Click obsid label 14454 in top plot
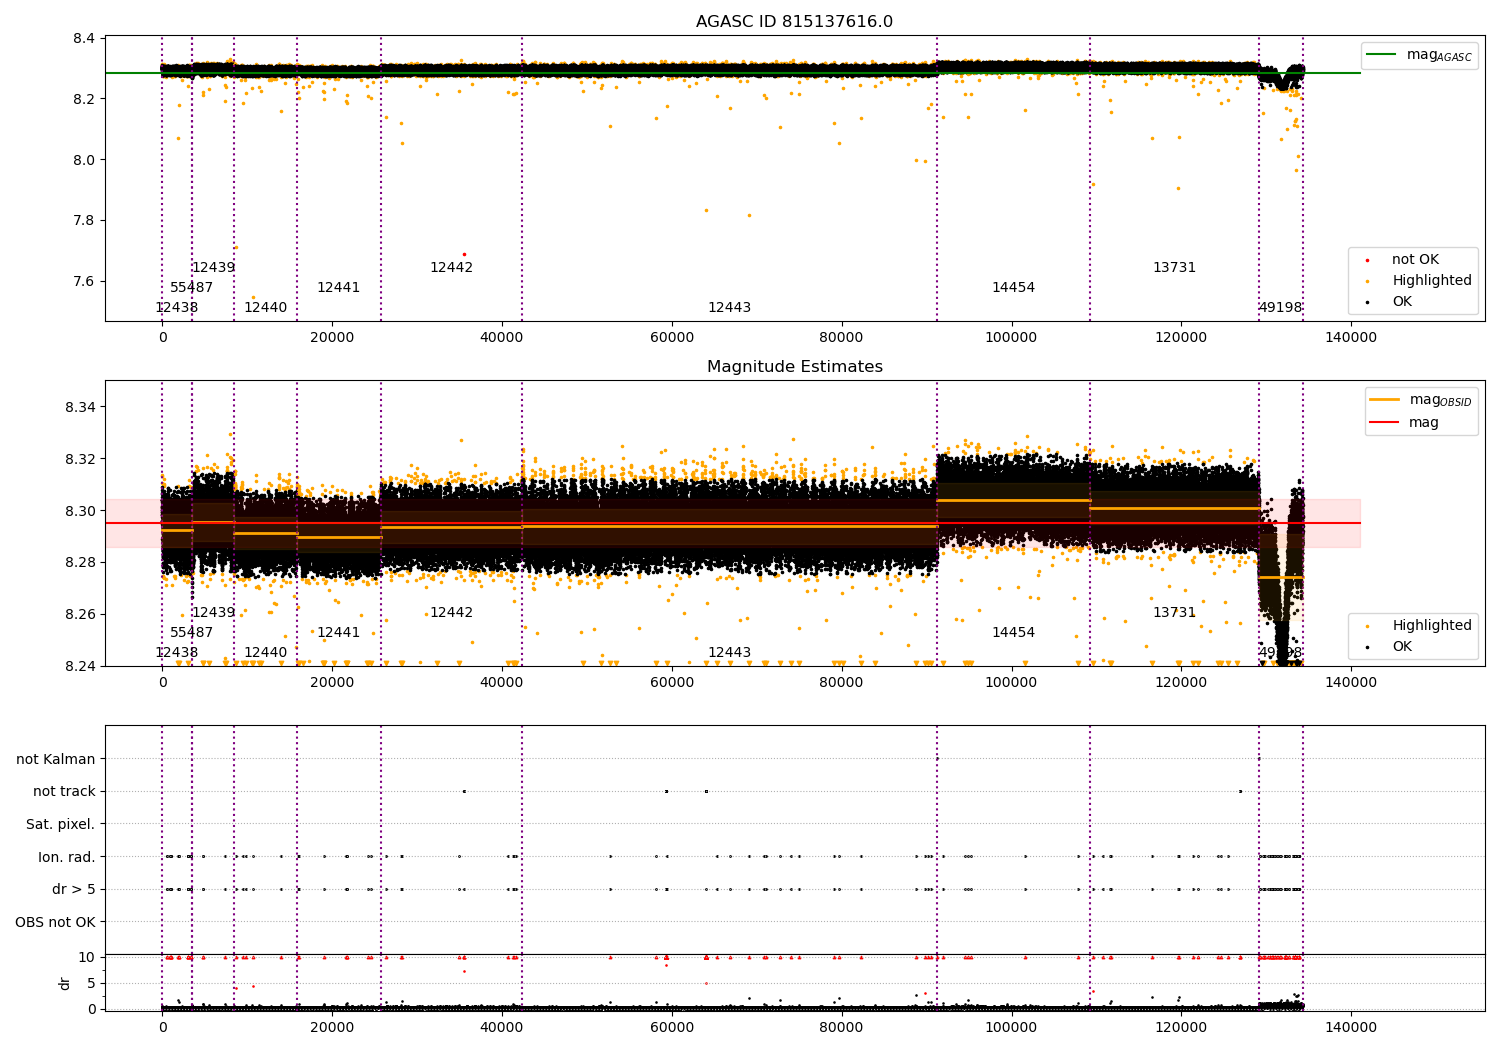Viewport: 1500px width, 1050px height. (x=1014, y=288)
